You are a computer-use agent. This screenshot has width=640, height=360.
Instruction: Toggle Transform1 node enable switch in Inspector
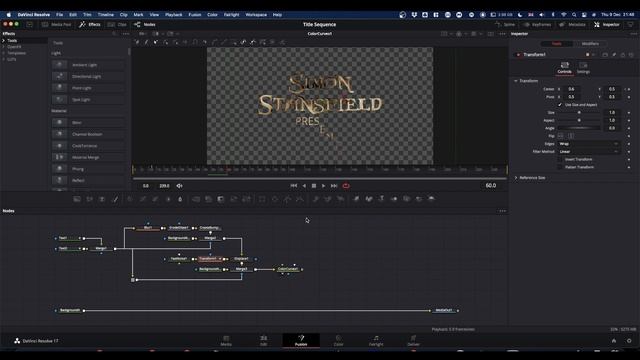pyautogui.click(x=518, y=54)
